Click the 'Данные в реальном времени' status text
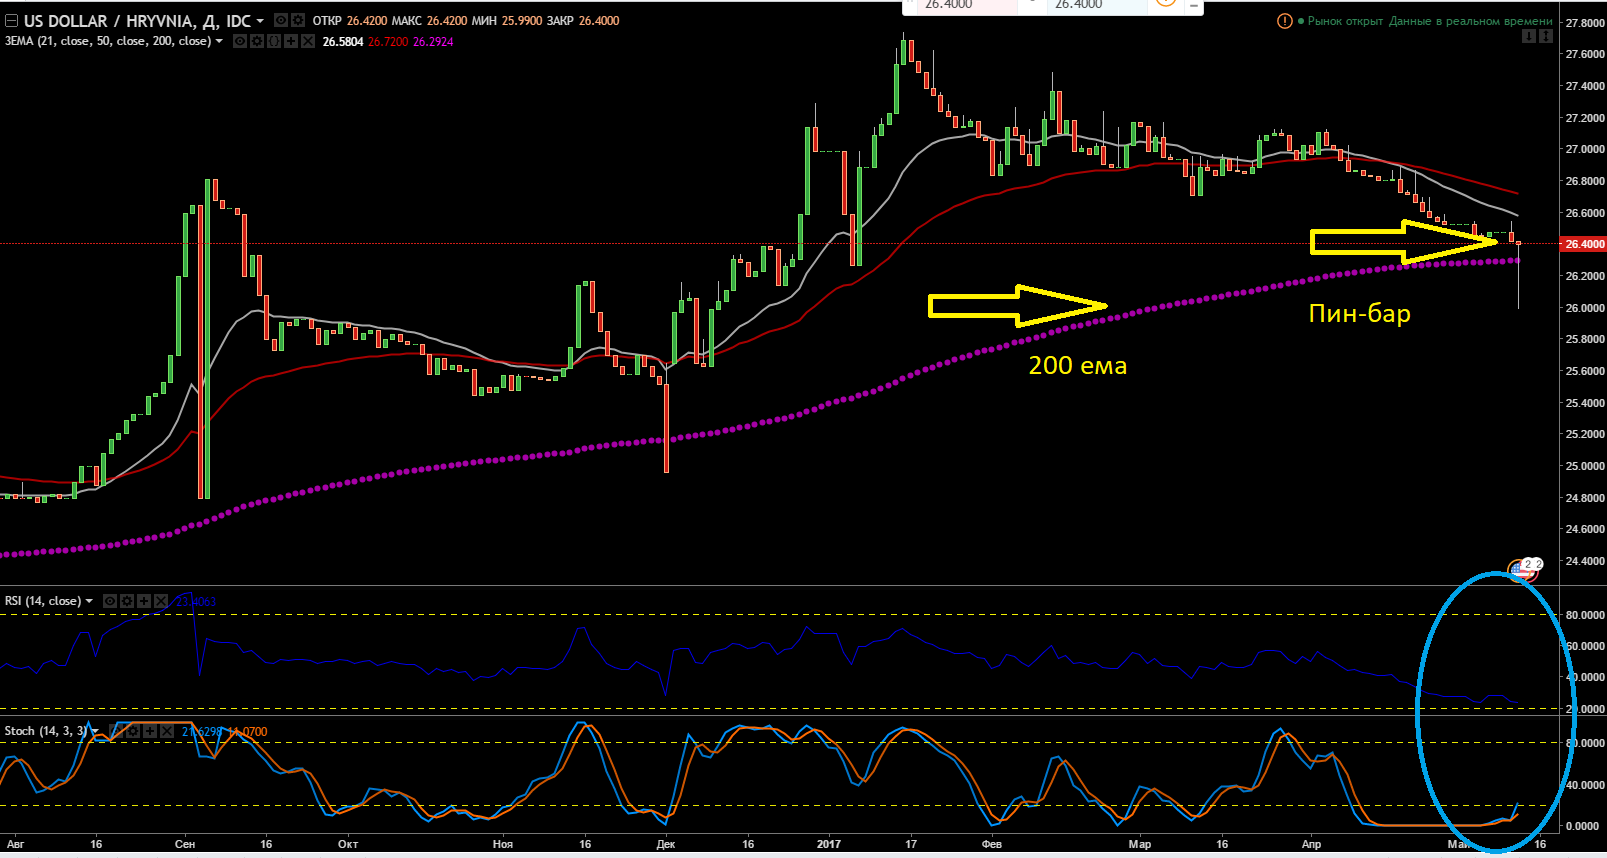This screenshot has width=1607, height=858. click(1471, 21)
